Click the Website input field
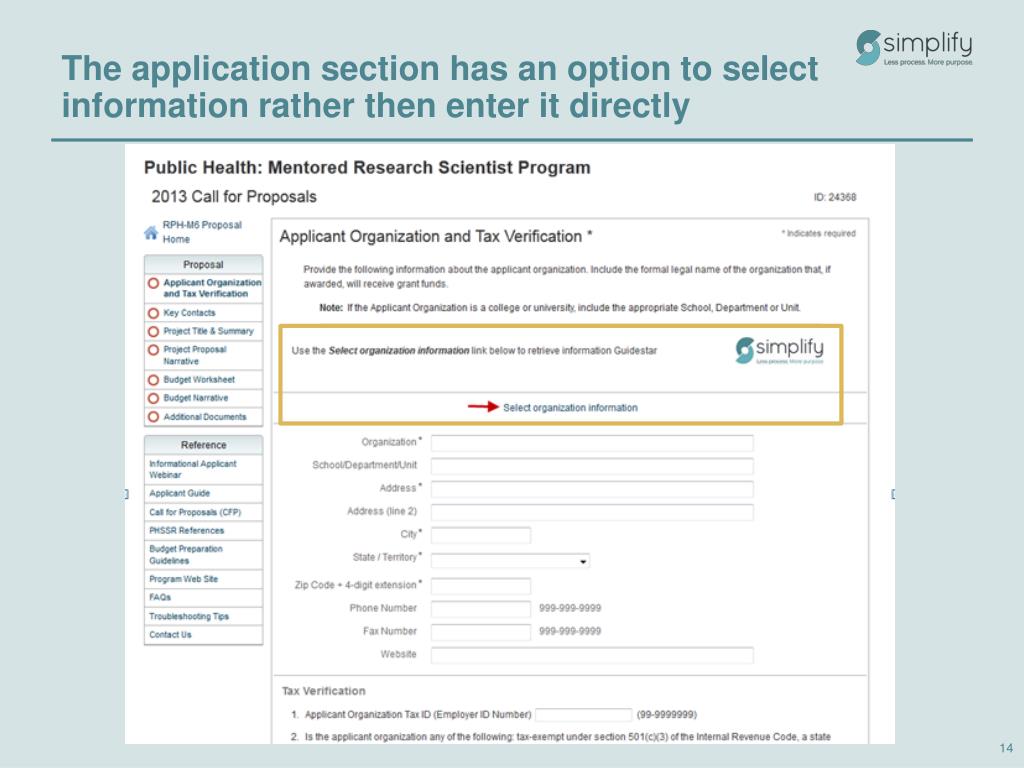1024x768 pixels. pos(592,655)
